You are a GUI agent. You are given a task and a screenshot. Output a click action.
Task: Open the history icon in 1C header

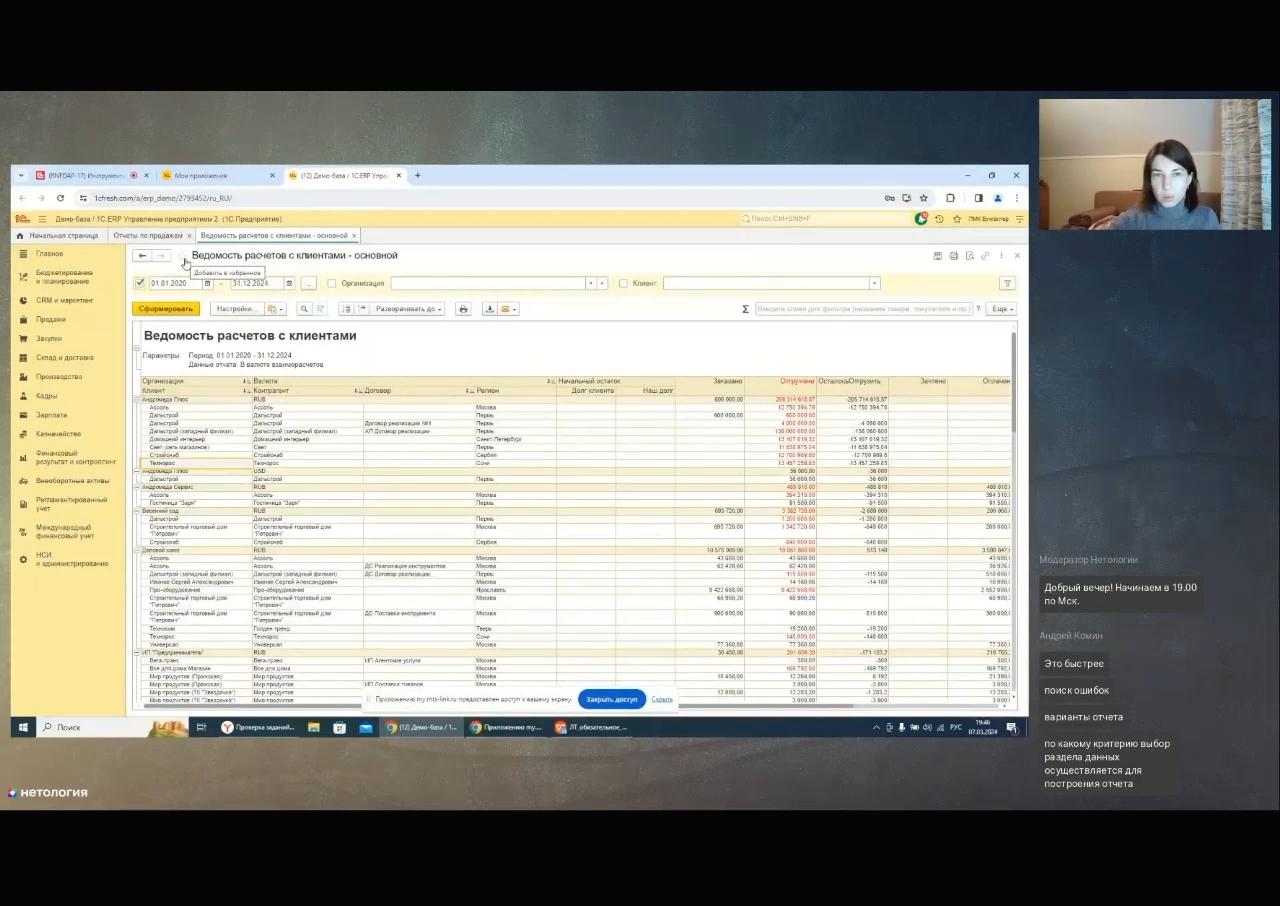pyautogui.click(x=939, y=219)
